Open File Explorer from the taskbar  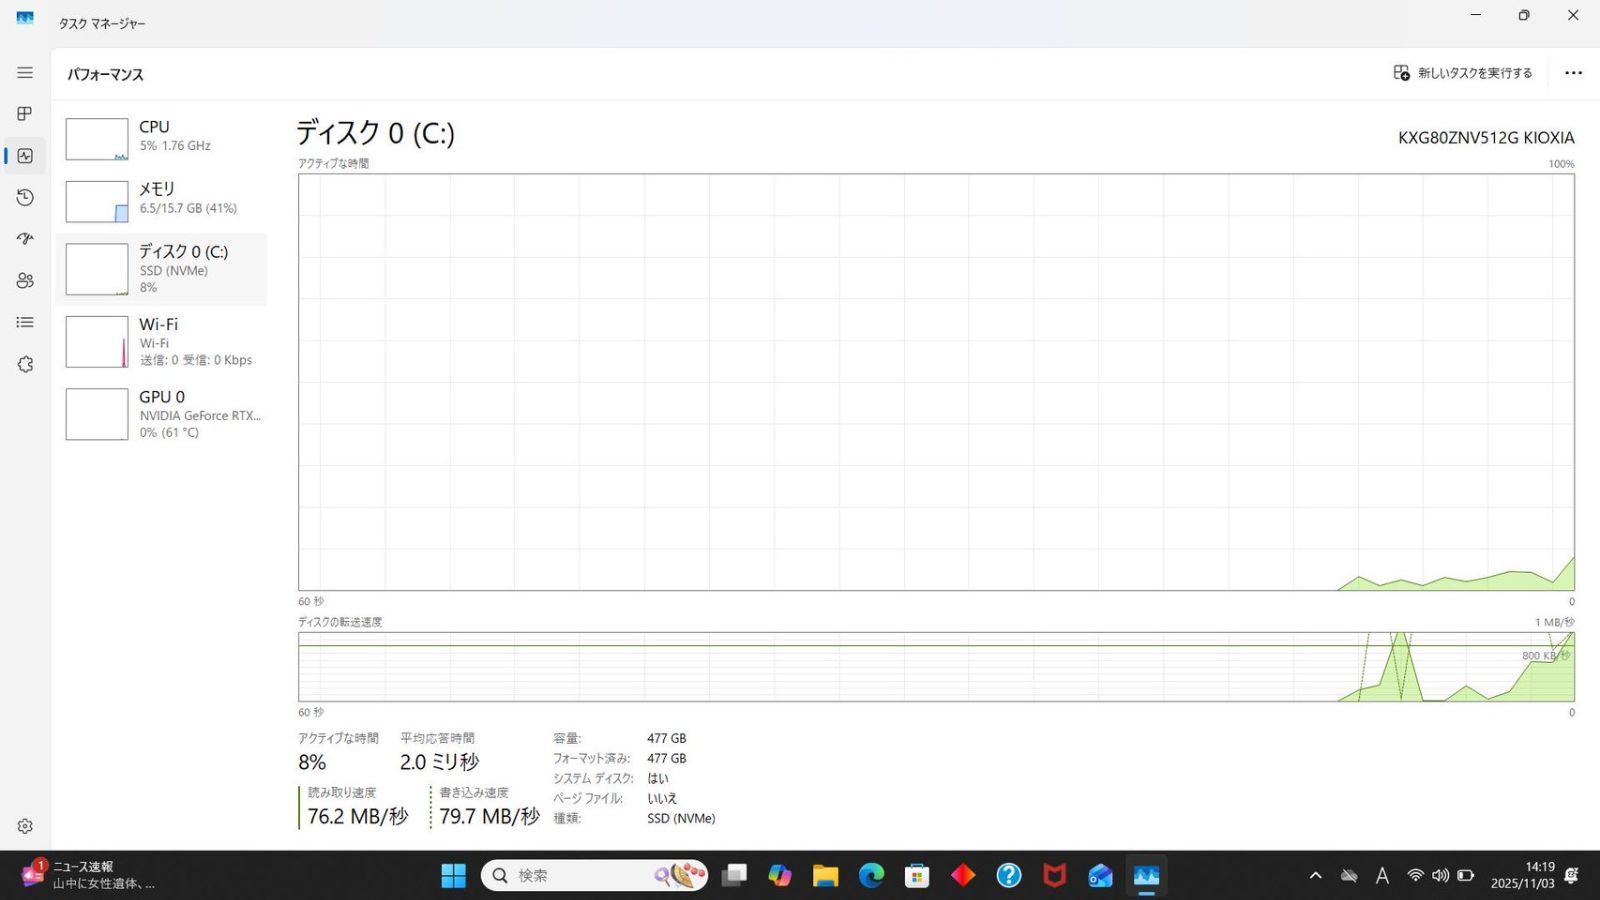point(825,876)
